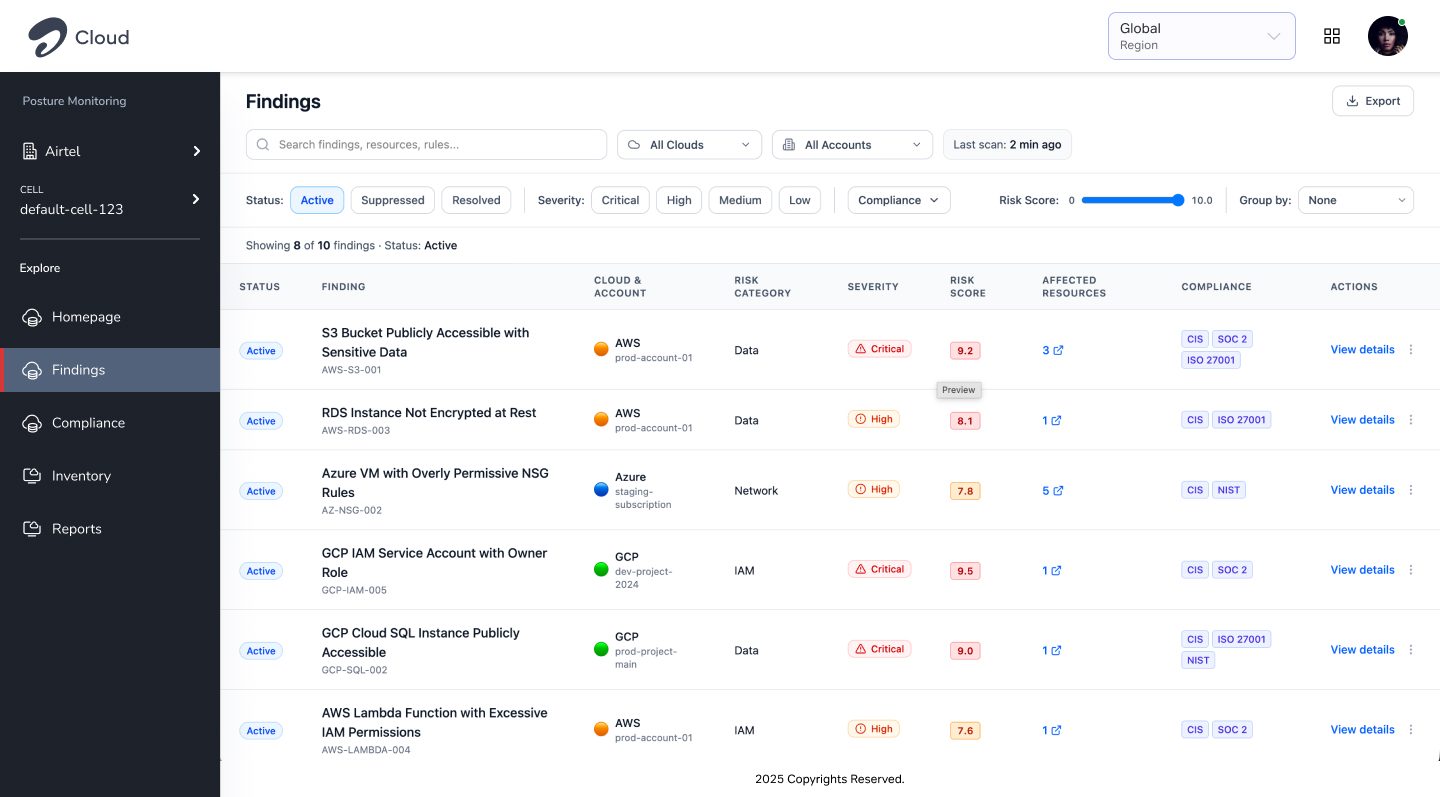Toggle the Low severity filter
This screenshot has width=1440, height=797.
point(800,200)
